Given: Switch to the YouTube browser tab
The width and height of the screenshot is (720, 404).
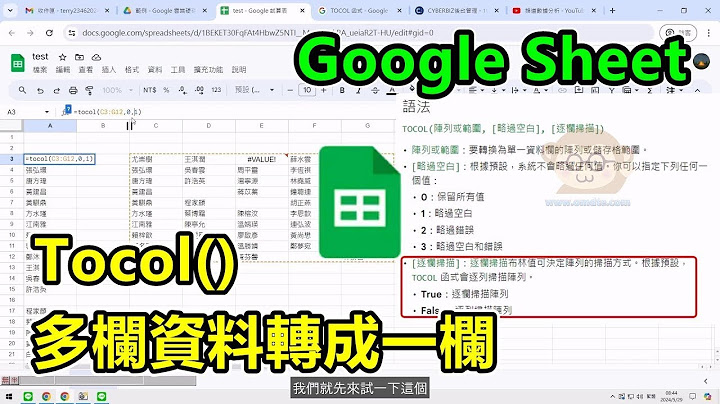Looking at the screenshot, I should tap(555, 10).
